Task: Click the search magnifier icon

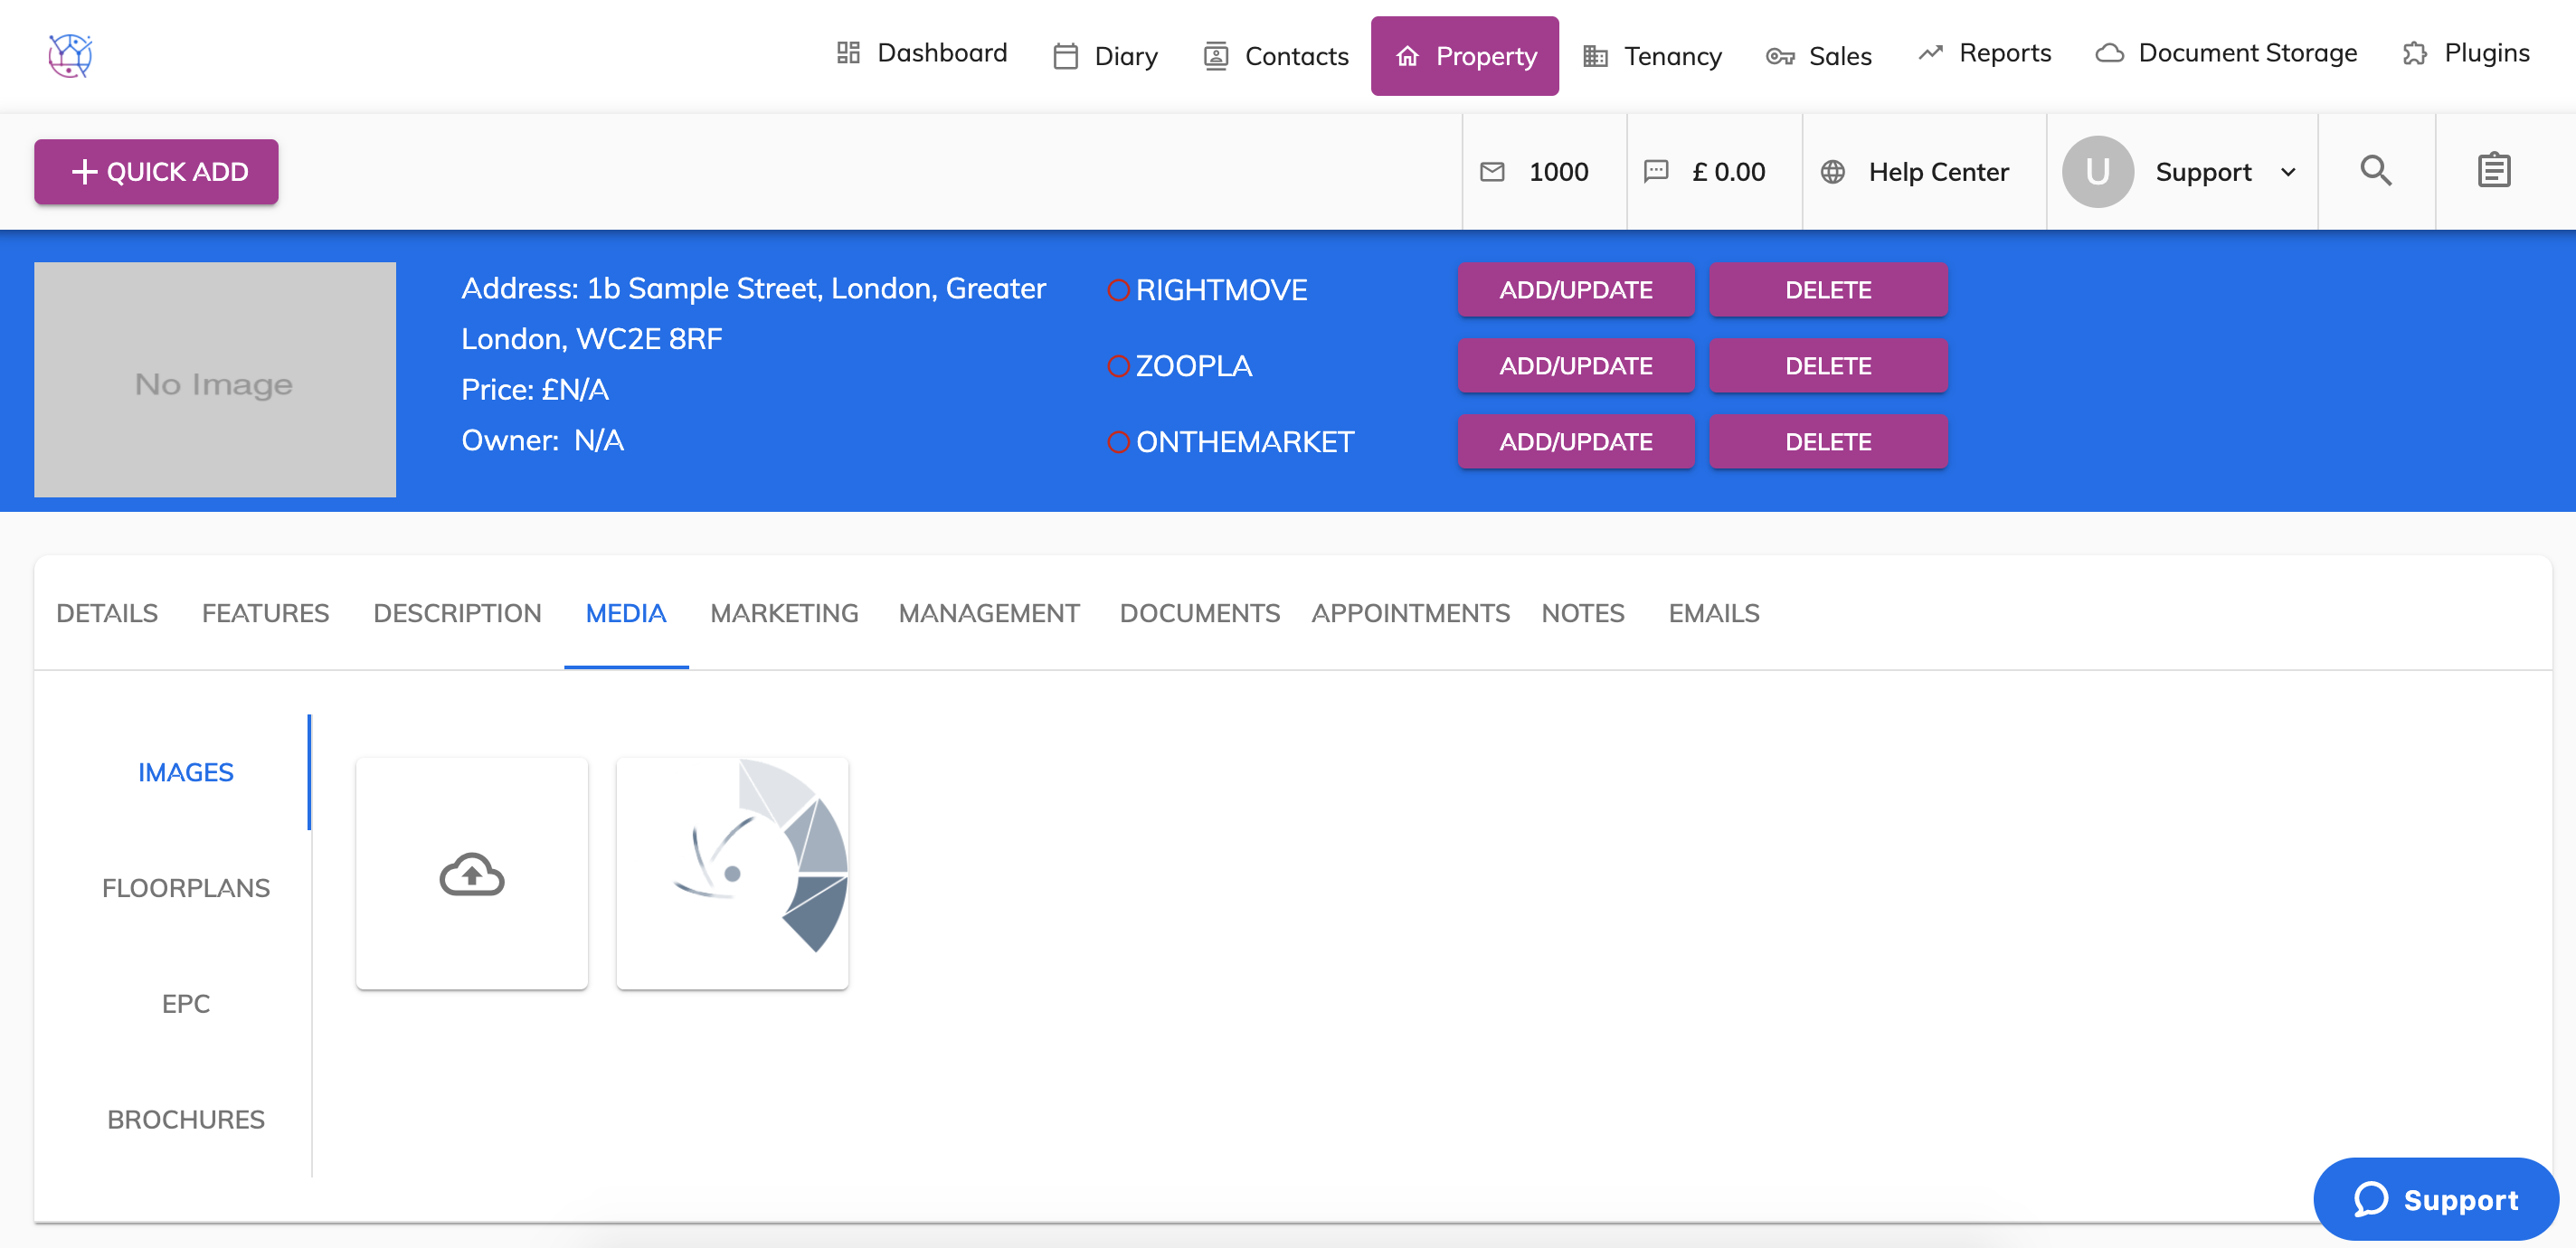Action: click(x=2375, y=171)
